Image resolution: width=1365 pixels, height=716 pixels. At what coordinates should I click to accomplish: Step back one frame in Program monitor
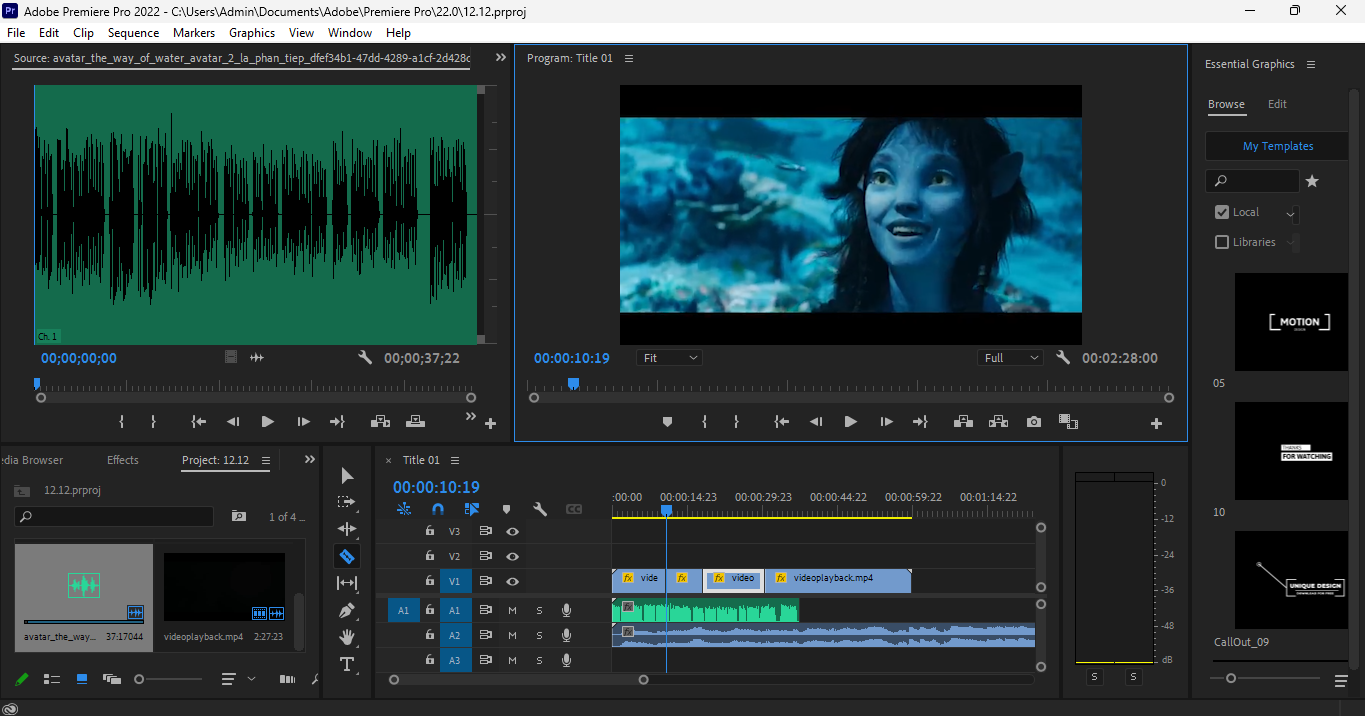pos(816,422)
